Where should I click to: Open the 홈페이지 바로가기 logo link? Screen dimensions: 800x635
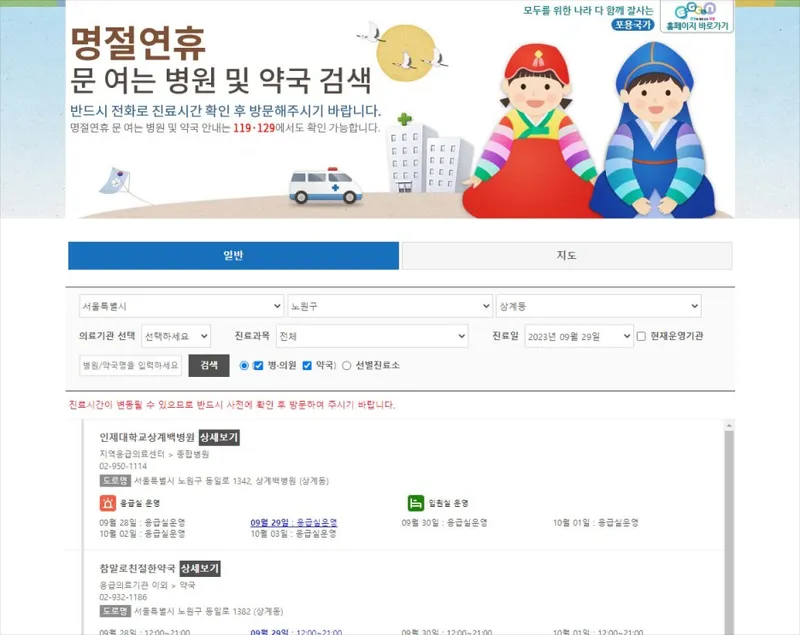[x=697, y=16]
